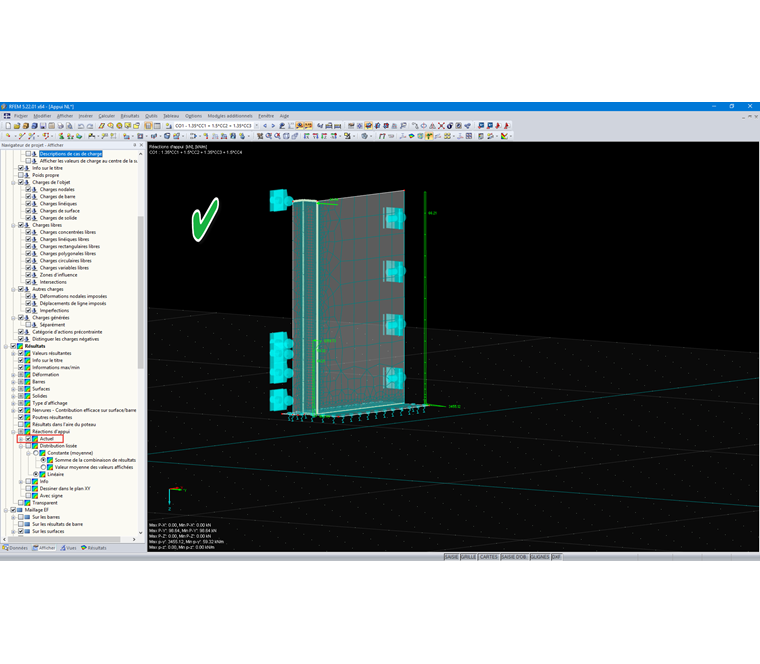Select Valeur moyenne des valeurs affichées radio
Viewport: 760px width, 664px height.
[x=43, y=467]
